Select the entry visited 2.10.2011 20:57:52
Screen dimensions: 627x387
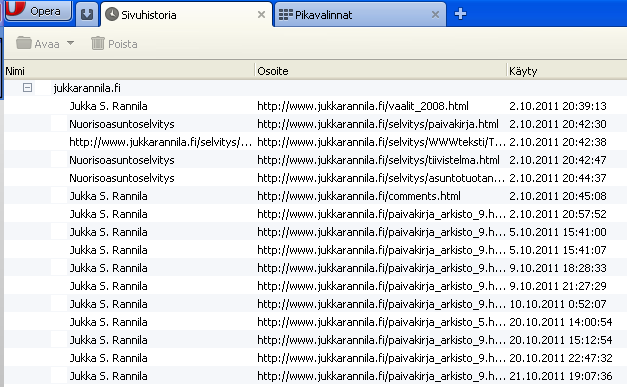315,214
